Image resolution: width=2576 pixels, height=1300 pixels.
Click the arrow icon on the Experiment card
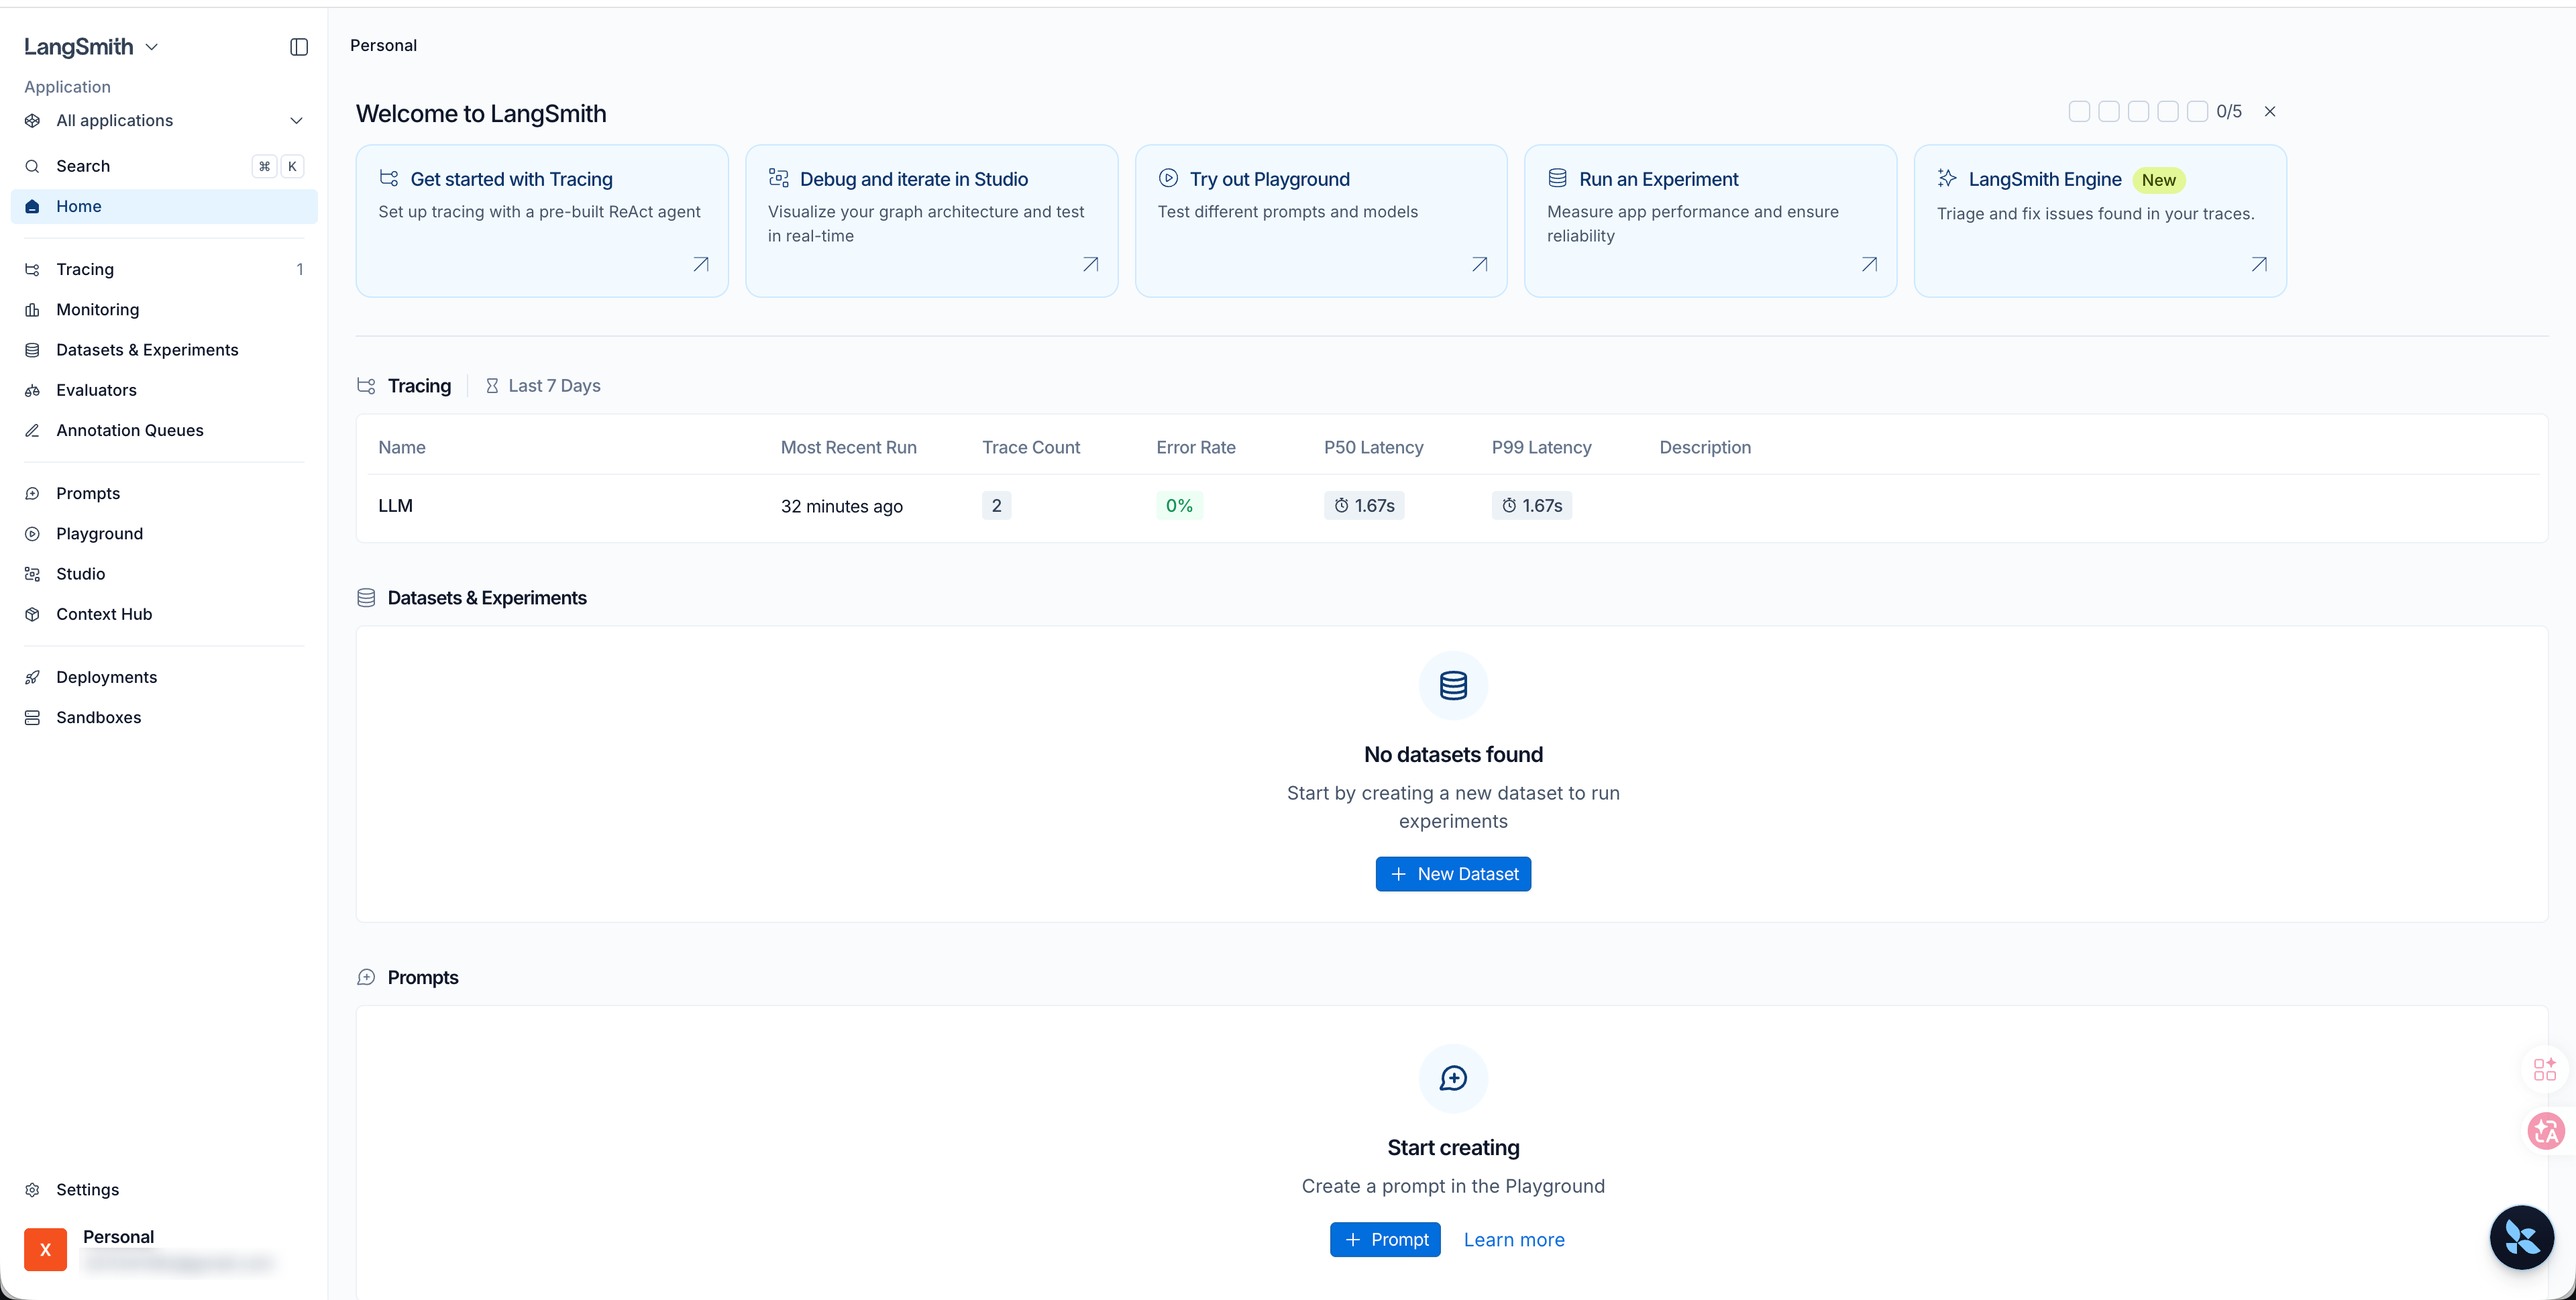tap(1869, 264)
